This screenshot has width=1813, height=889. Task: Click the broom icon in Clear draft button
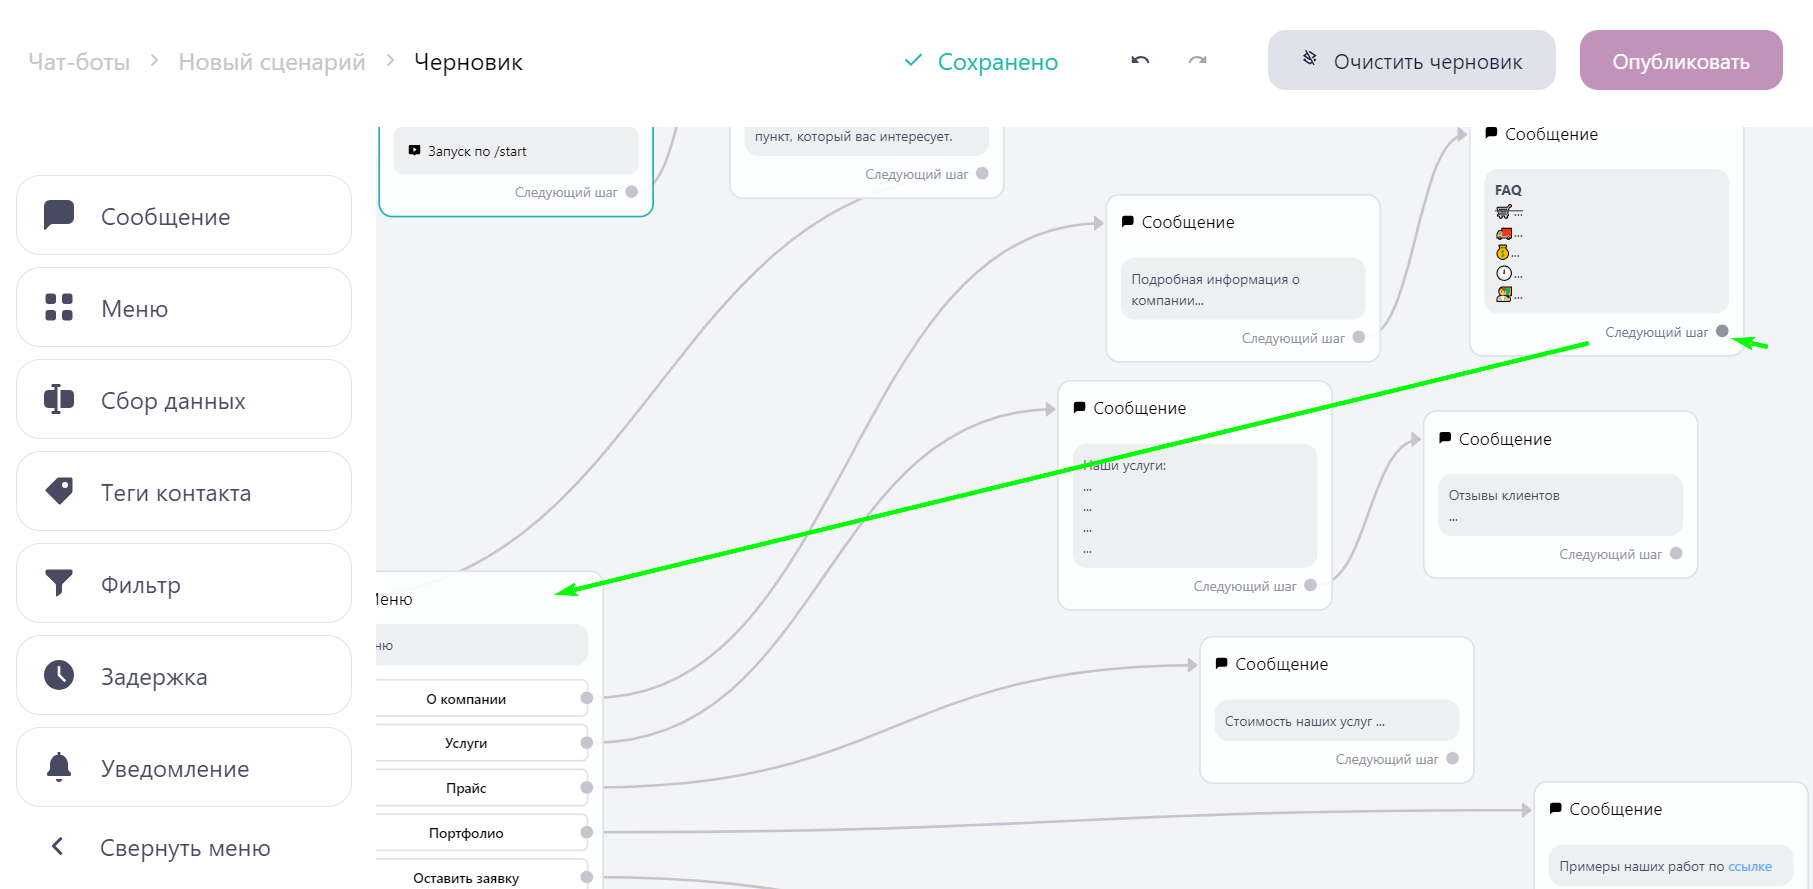[1310, 59]
